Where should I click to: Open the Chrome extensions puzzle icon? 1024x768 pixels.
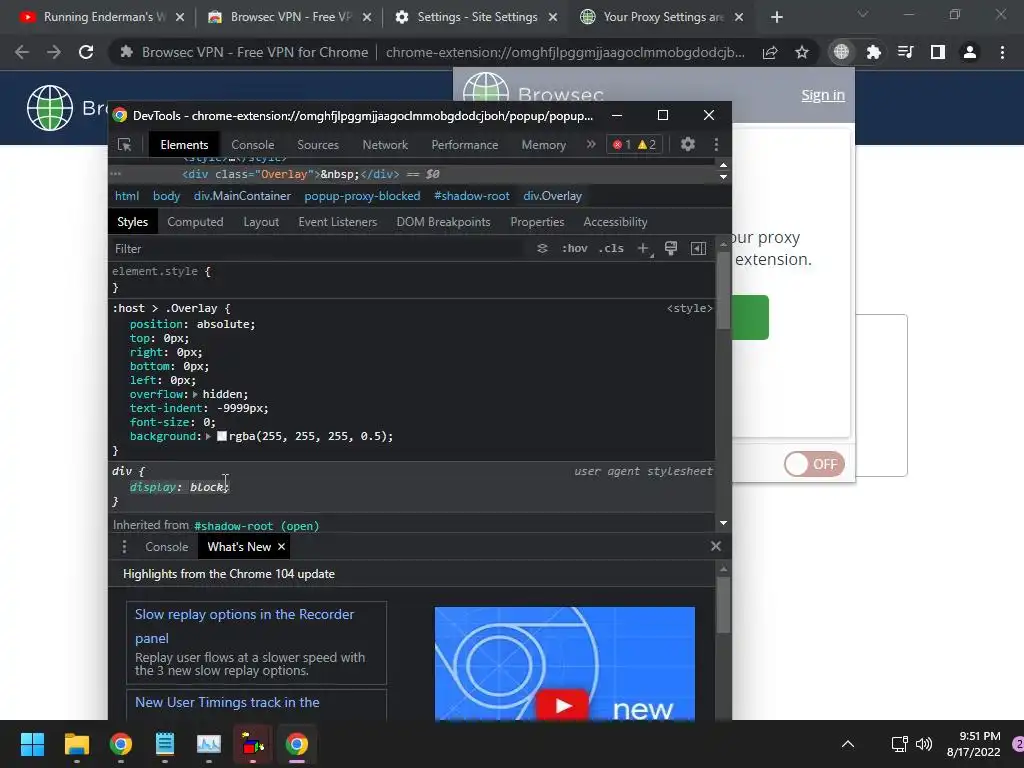click(x=873, y=52)
